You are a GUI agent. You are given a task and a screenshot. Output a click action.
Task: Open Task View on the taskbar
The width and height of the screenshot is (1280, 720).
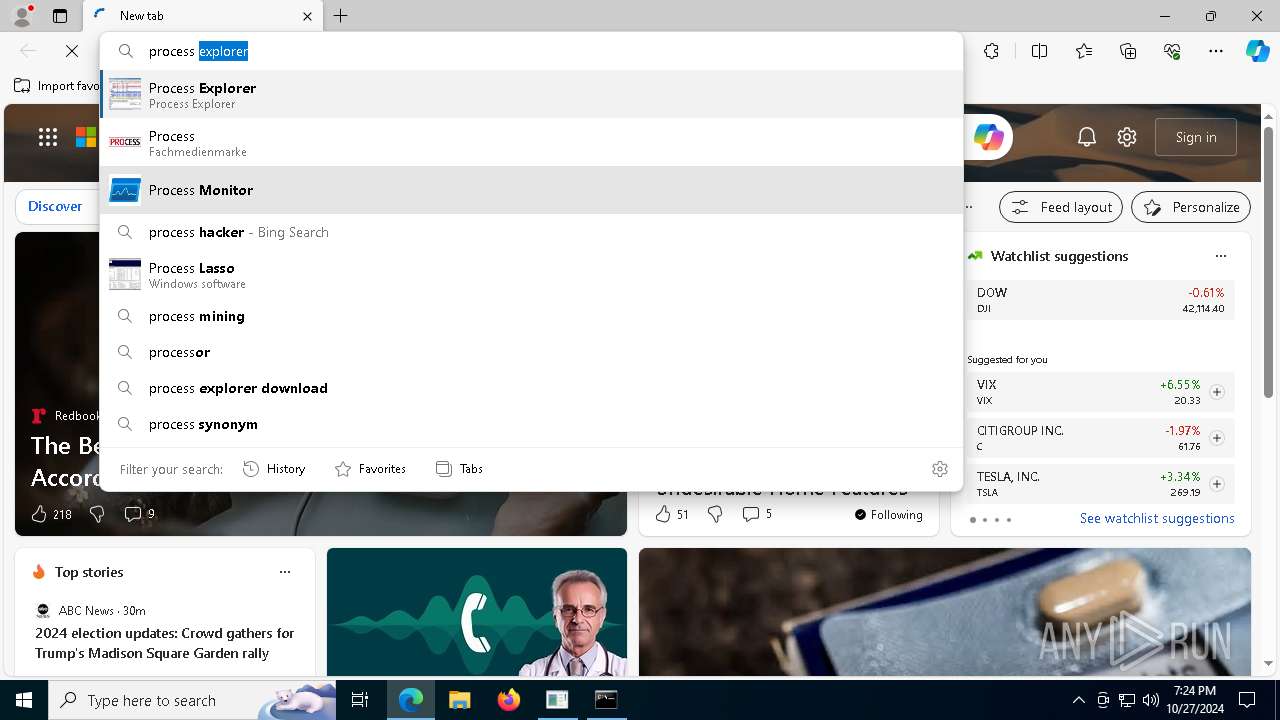[360, 700]
